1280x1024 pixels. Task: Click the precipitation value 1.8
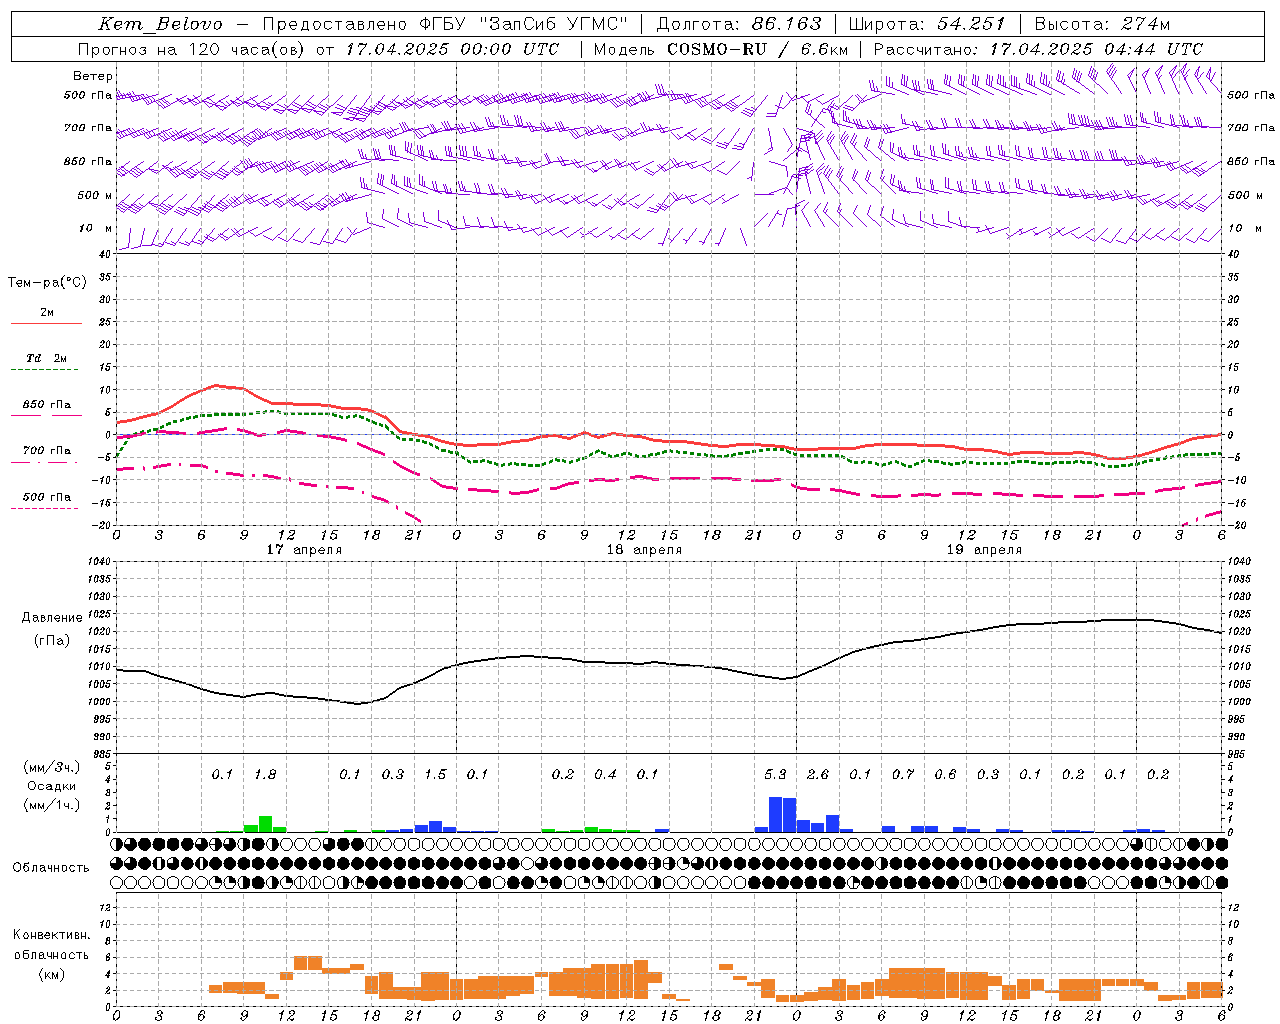(x=265, y=775)
